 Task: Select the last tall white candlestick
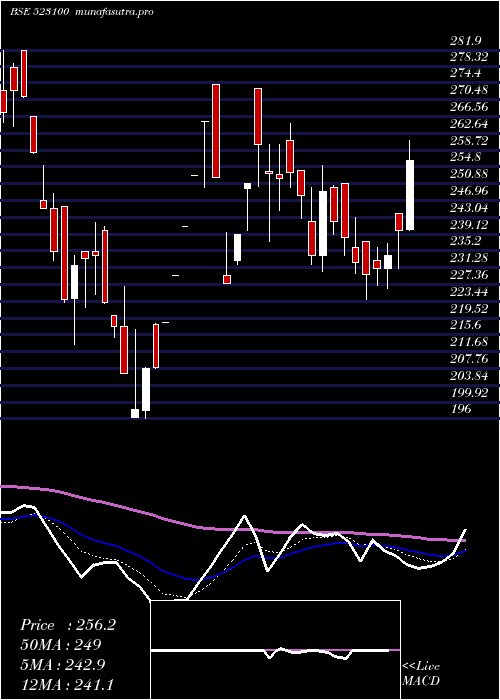tap(410, 195)
